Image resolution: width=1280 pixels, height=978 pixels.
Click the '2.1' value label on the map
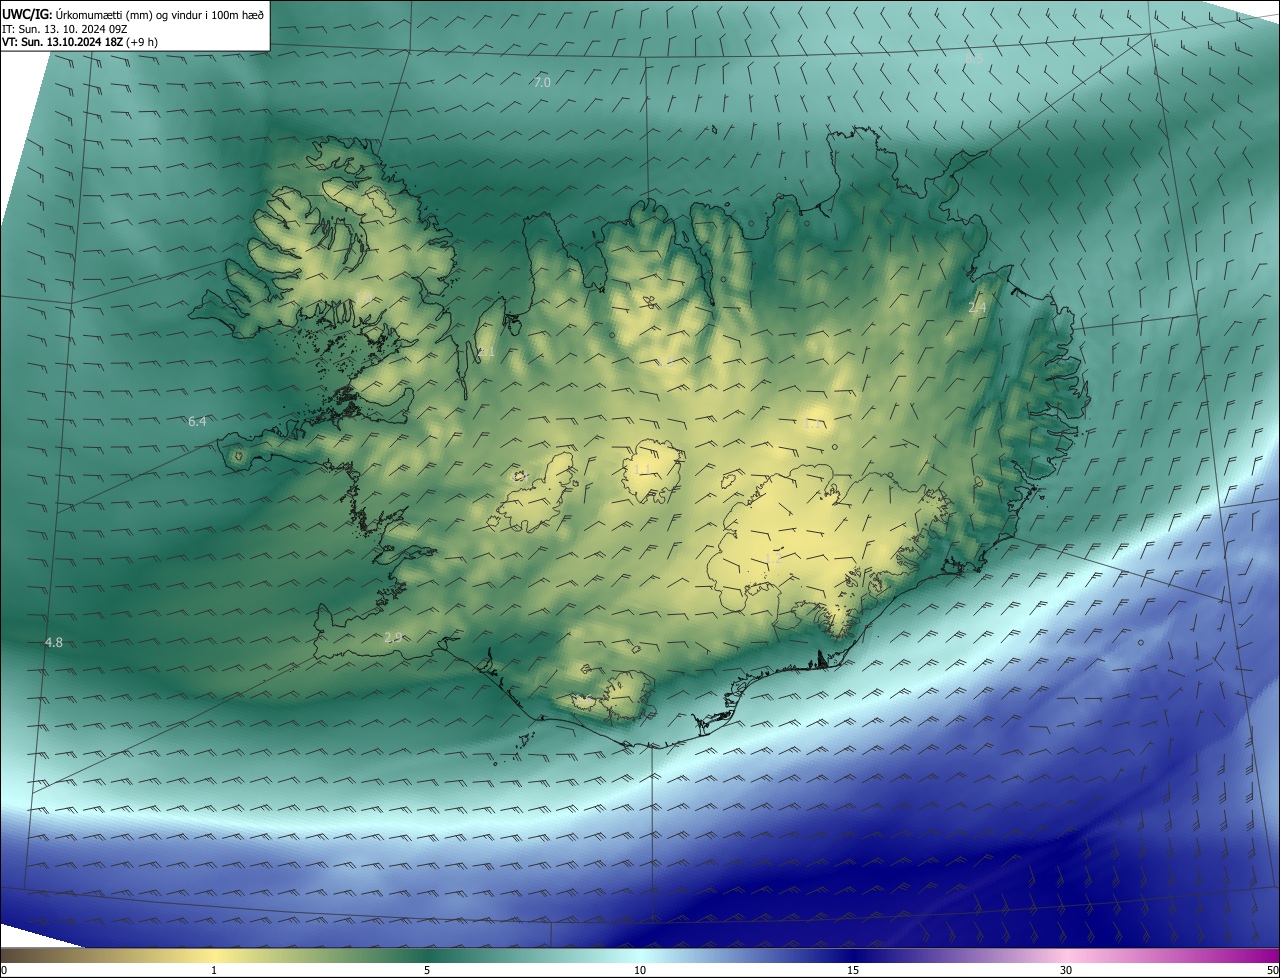tap(486, 352)
